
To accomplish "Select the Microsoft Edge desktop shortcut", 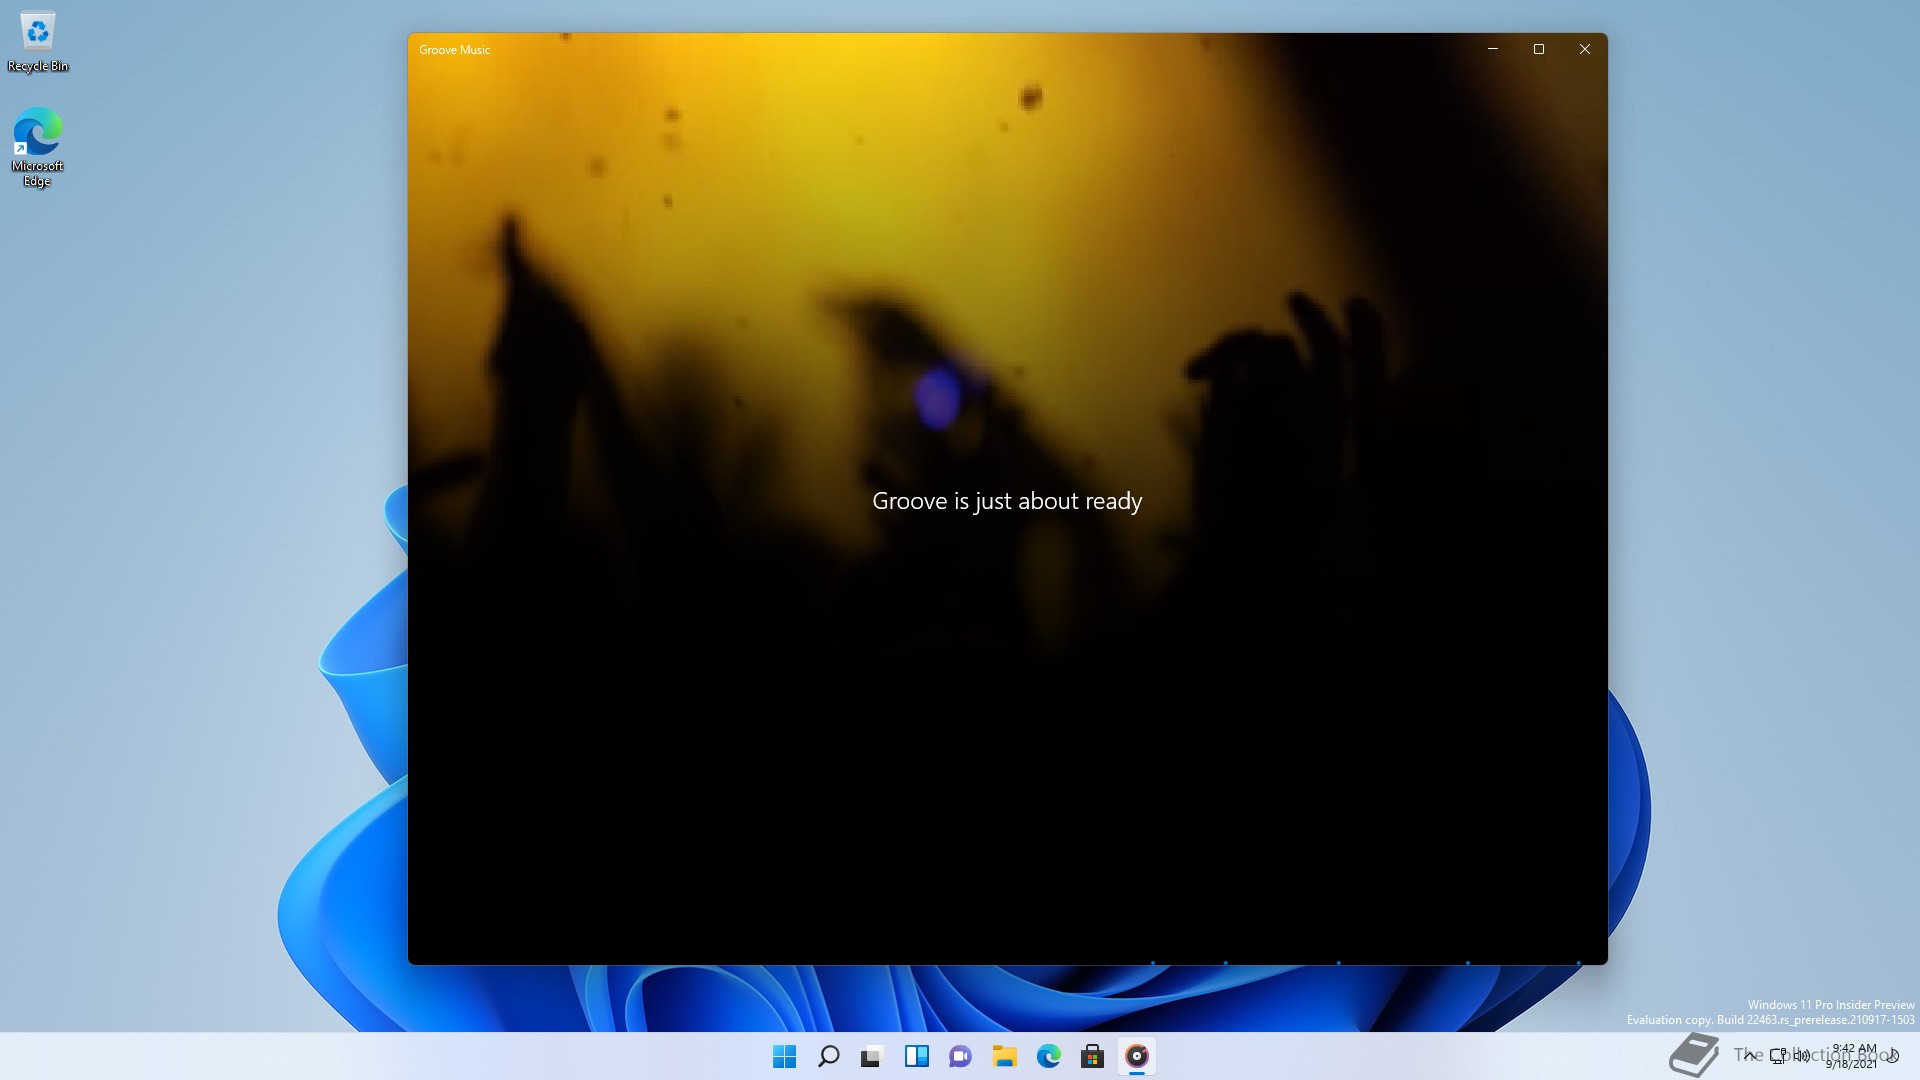I will pos(37,147).
